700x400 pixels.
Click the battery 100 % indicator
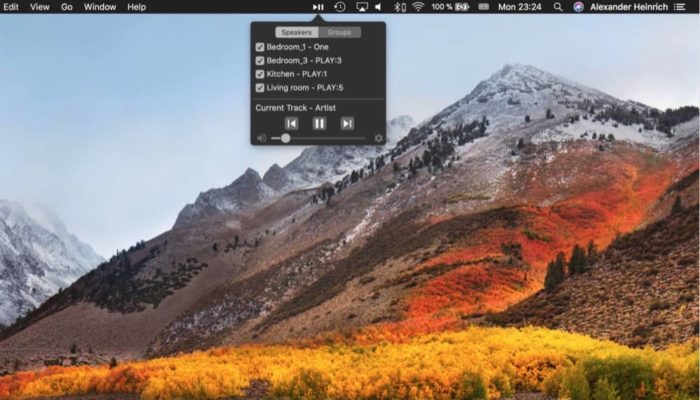pyautogui.click(x=450, y=7)
